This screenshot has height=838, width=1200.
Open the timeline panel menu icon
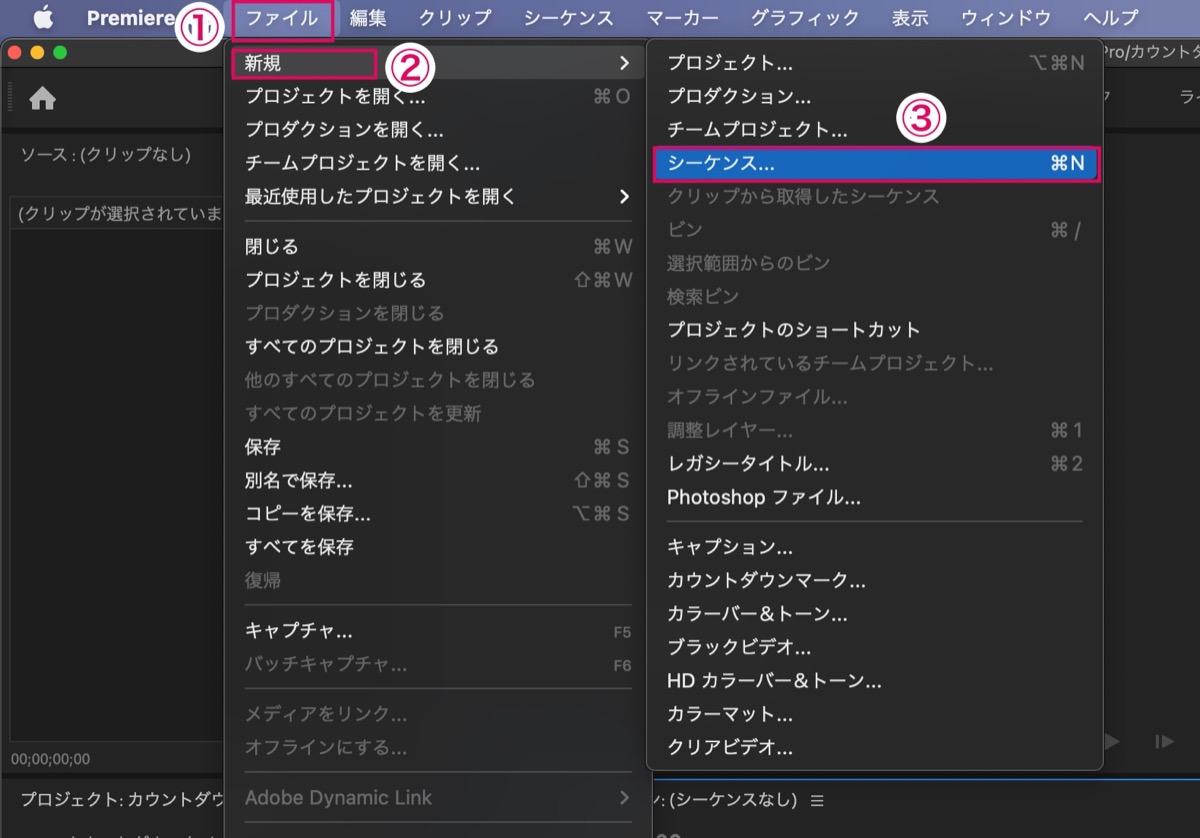tap(817, 800)
